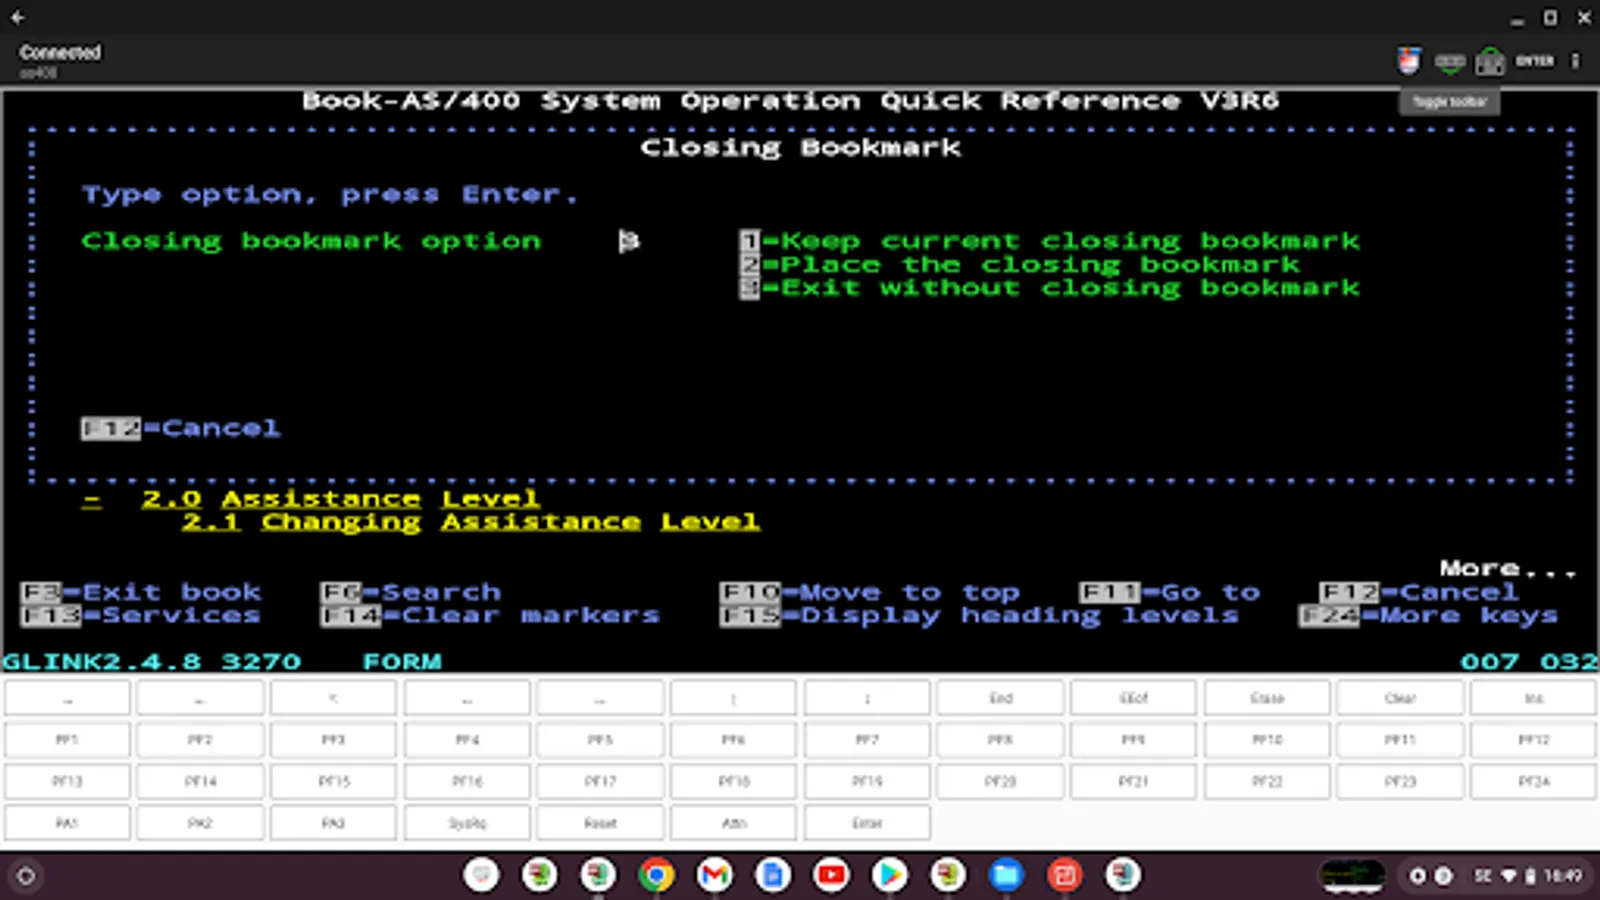
Task: Tap the Clear key on the keypad
Action: pyautogui.click(x=1400, y=698)
